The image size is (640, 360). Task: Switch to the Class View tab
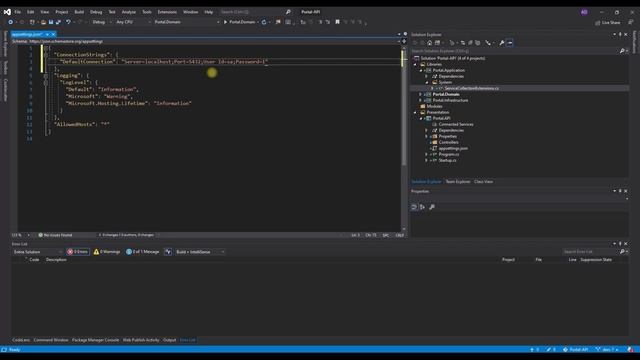point(483,182)
